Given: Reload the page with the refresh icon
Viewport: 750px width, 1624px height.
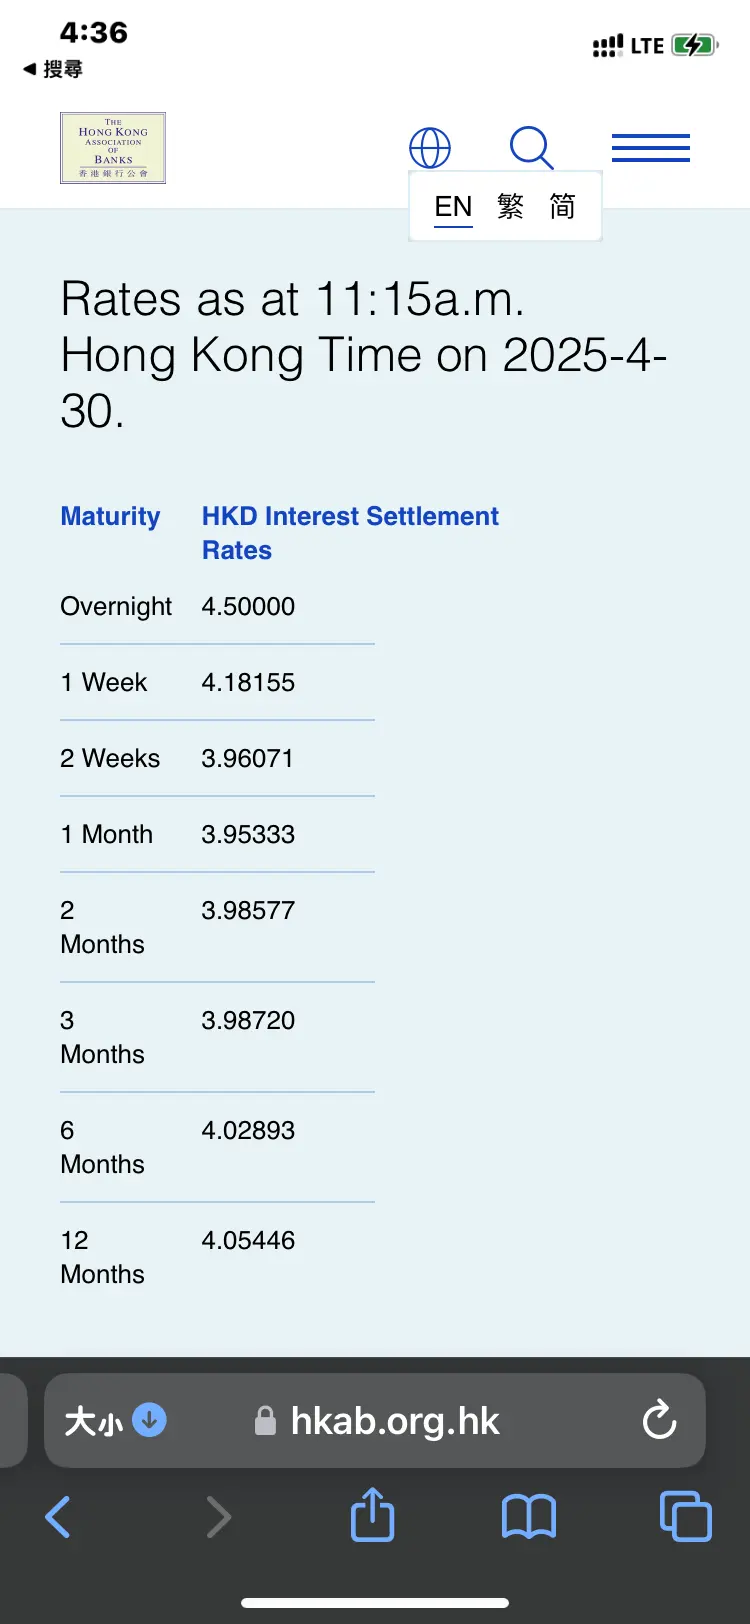Looking at the screenshot, I should [659, 1420].
